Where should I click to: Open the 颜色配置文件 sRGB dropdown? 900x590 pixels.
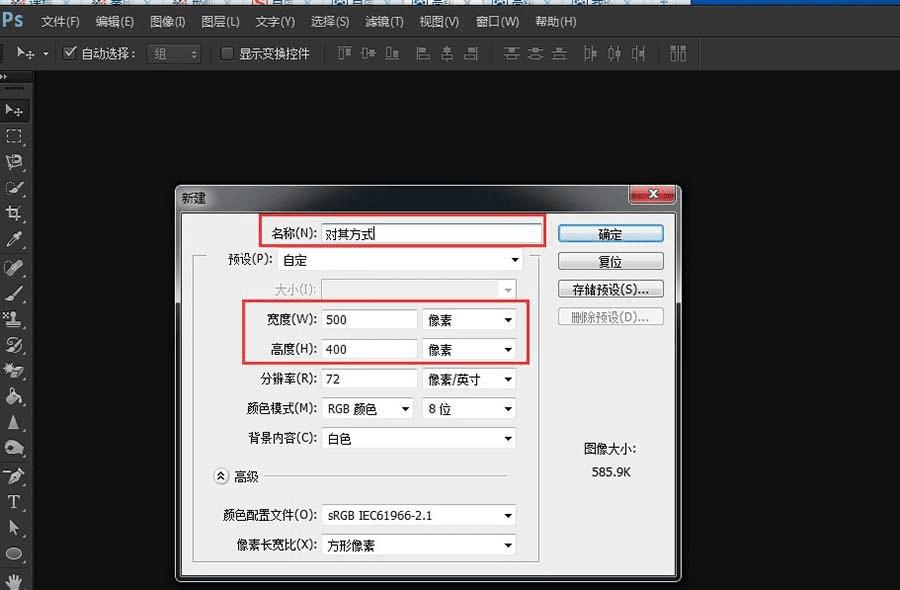[x=418, y=515]
